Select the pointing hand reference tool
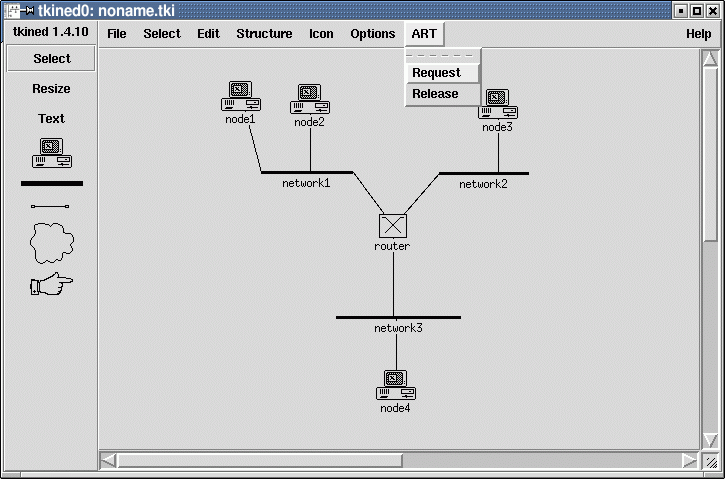The image size is (725, 479). [x=51, y=285]
